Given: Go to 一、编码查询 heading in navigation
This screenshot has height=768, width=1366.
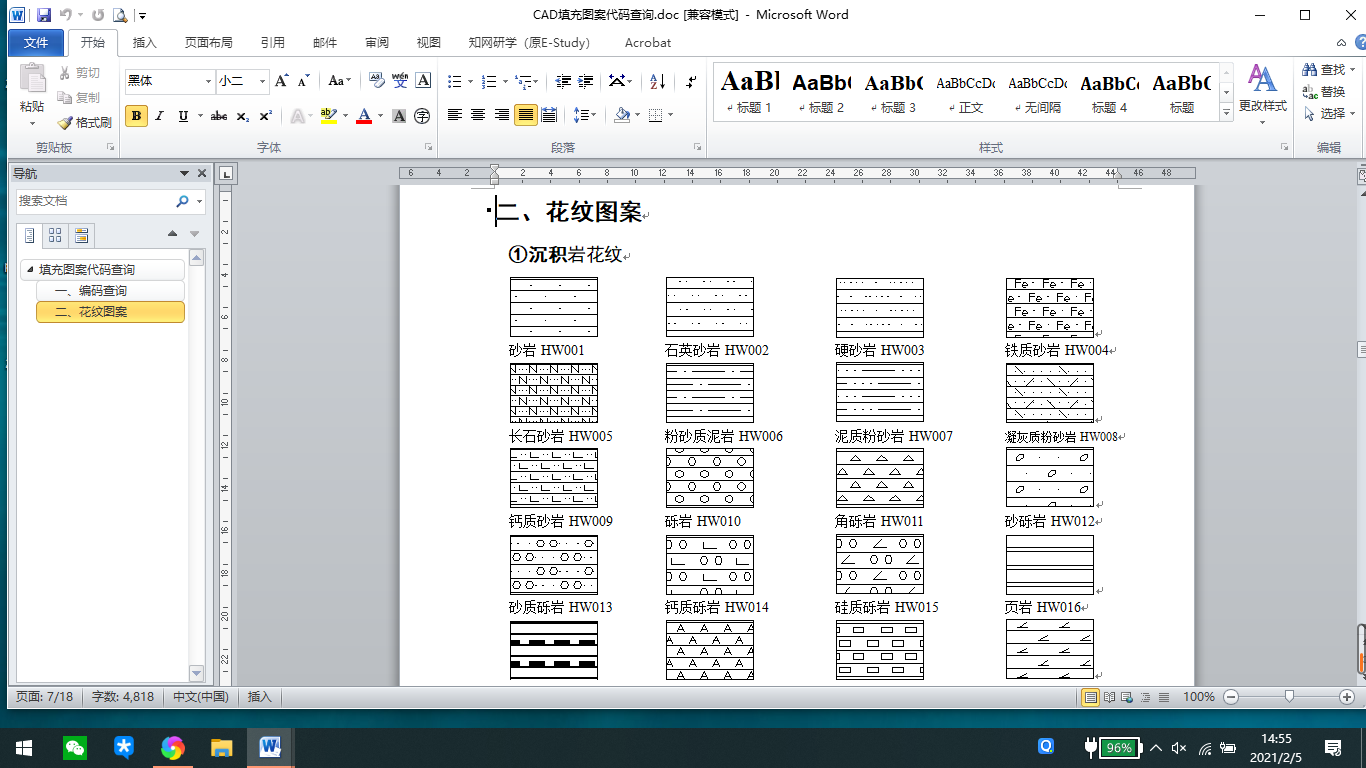Looking at the screenshot, I should click(110, 291).
